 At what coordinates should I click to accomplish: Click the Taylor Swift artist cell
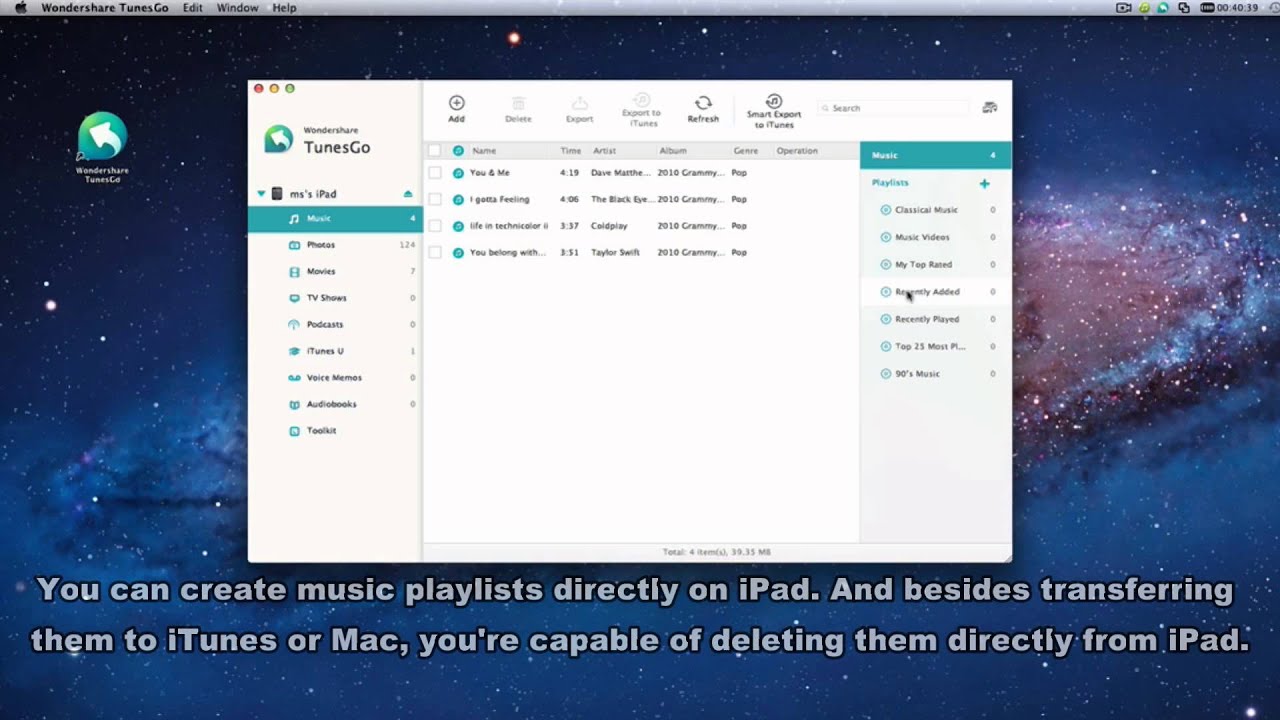tap(615, 253)
